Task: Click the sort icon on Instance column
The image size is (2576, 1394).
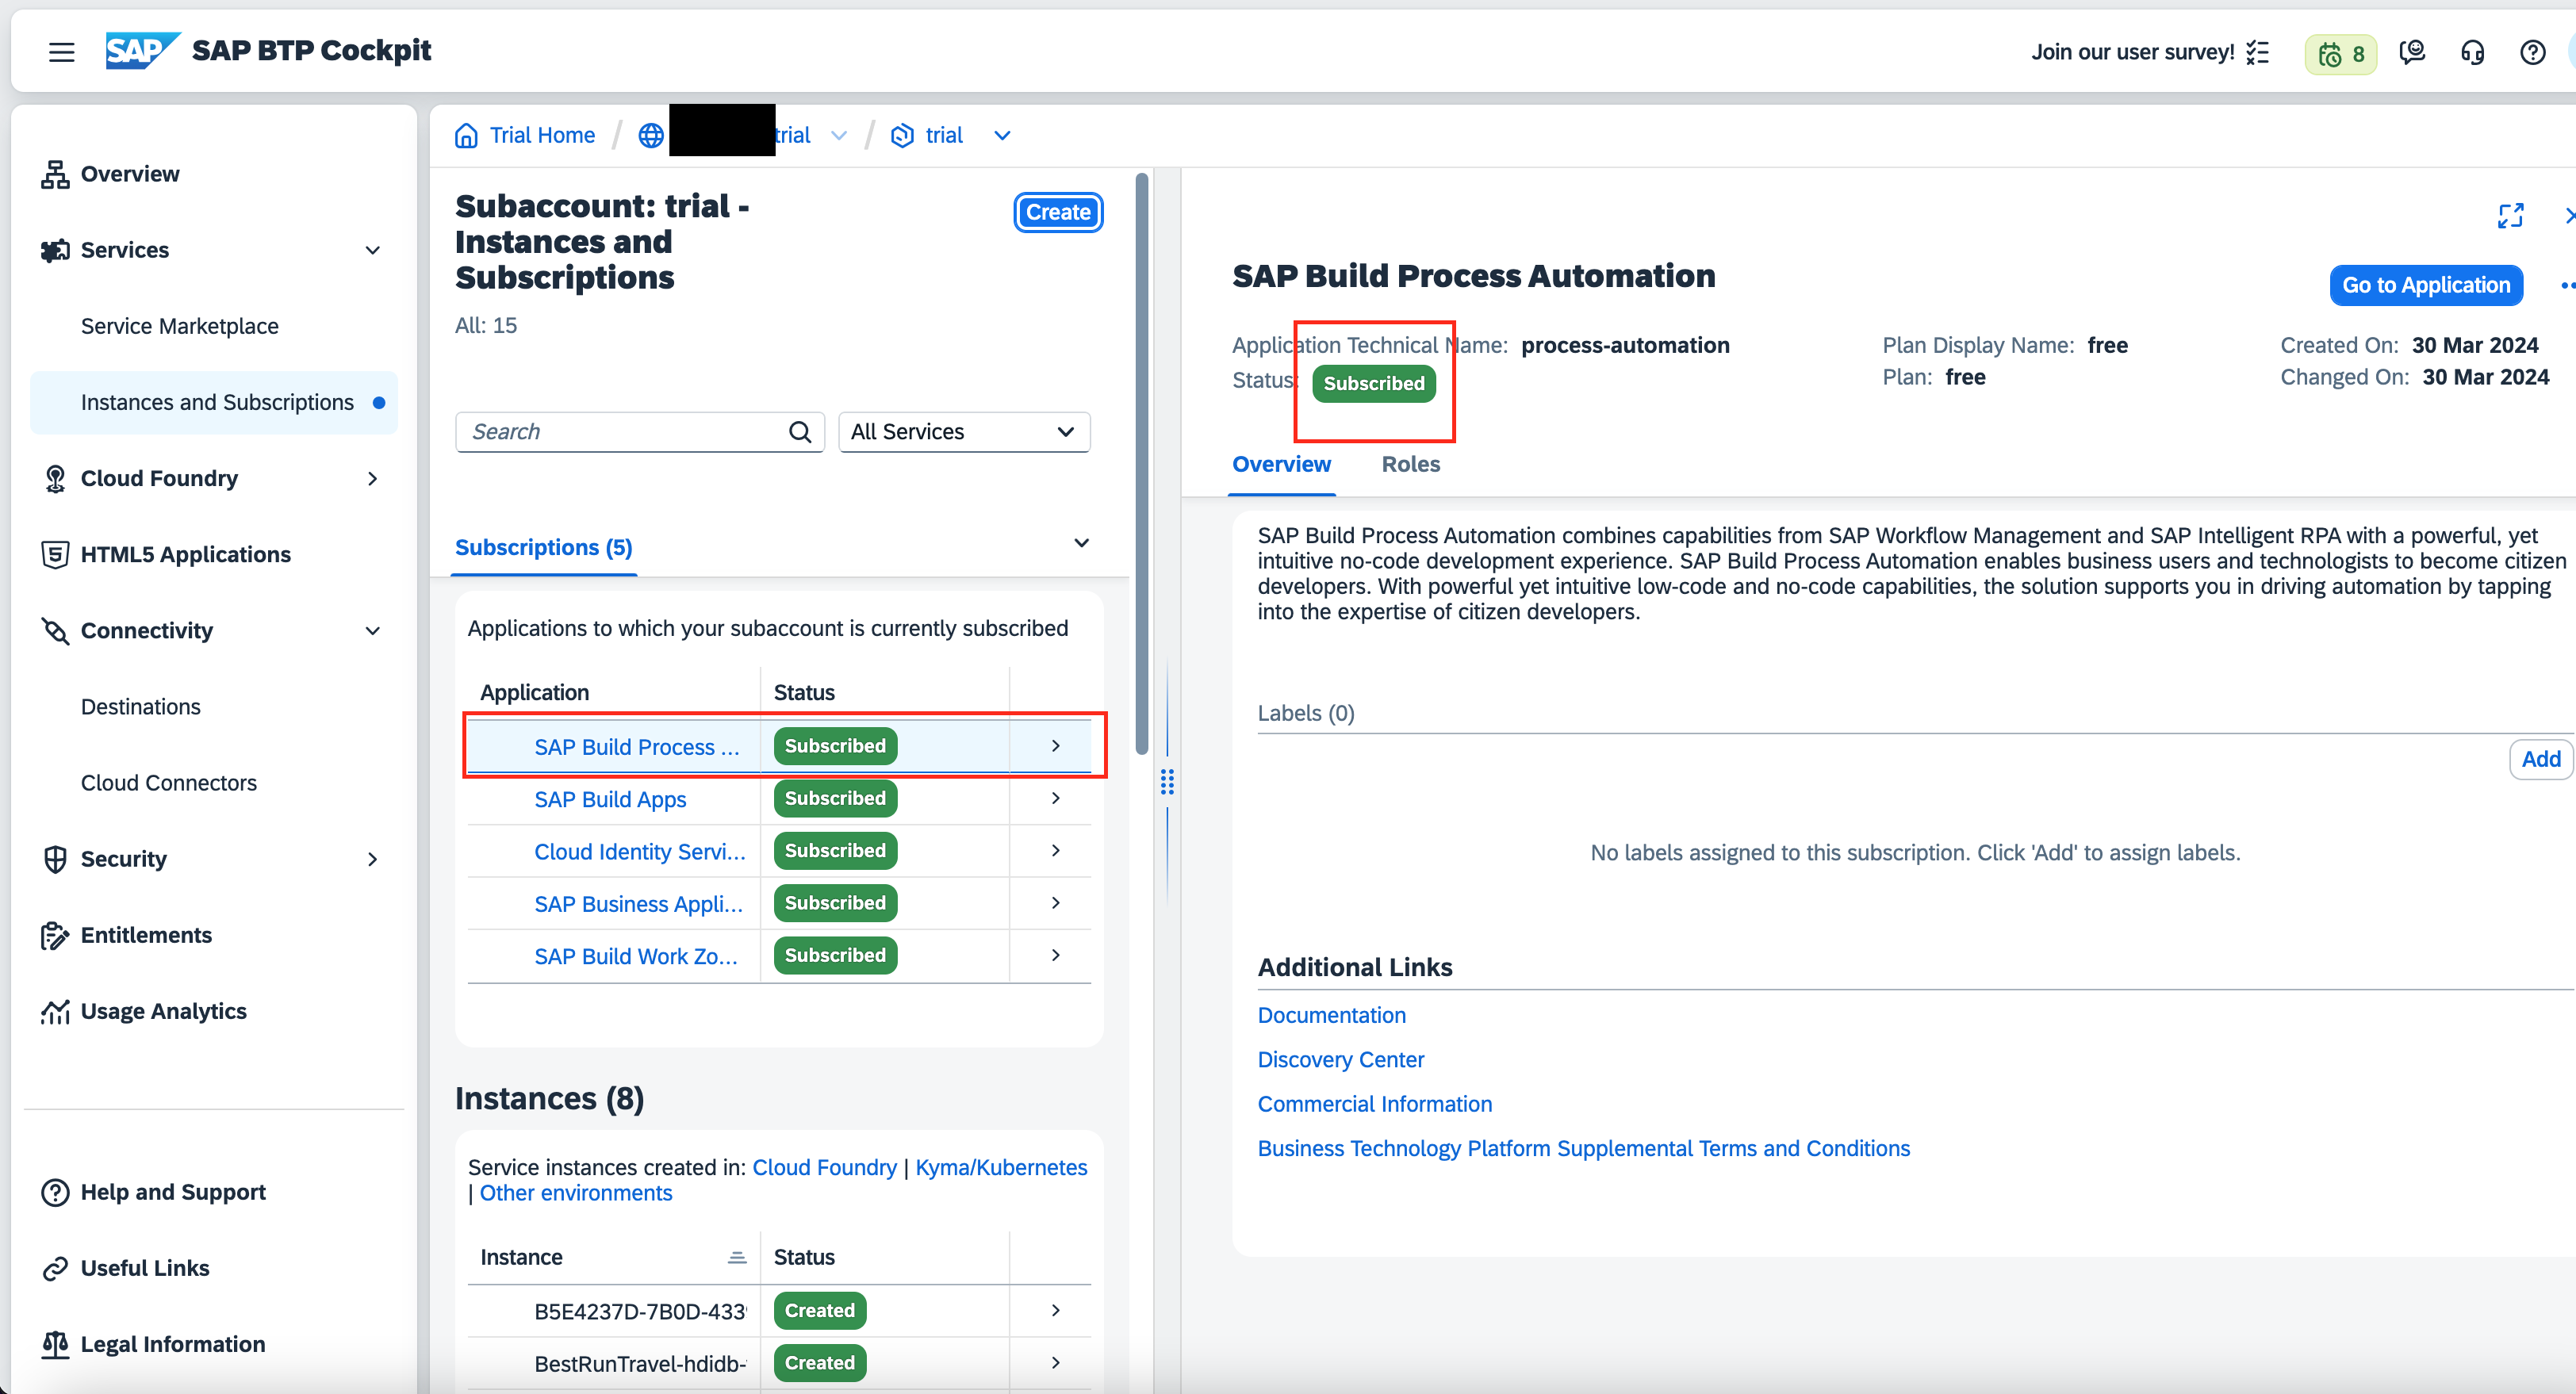Action: click(737, 1255)
